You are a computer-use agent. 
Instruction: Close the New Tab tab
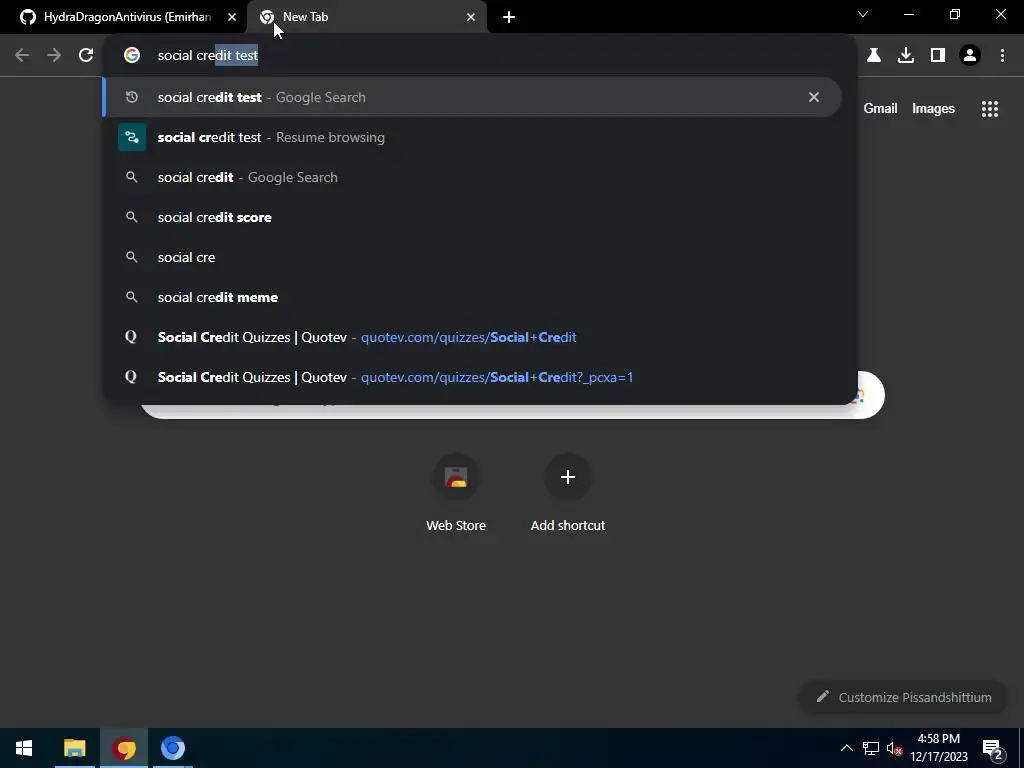(471, 17)
